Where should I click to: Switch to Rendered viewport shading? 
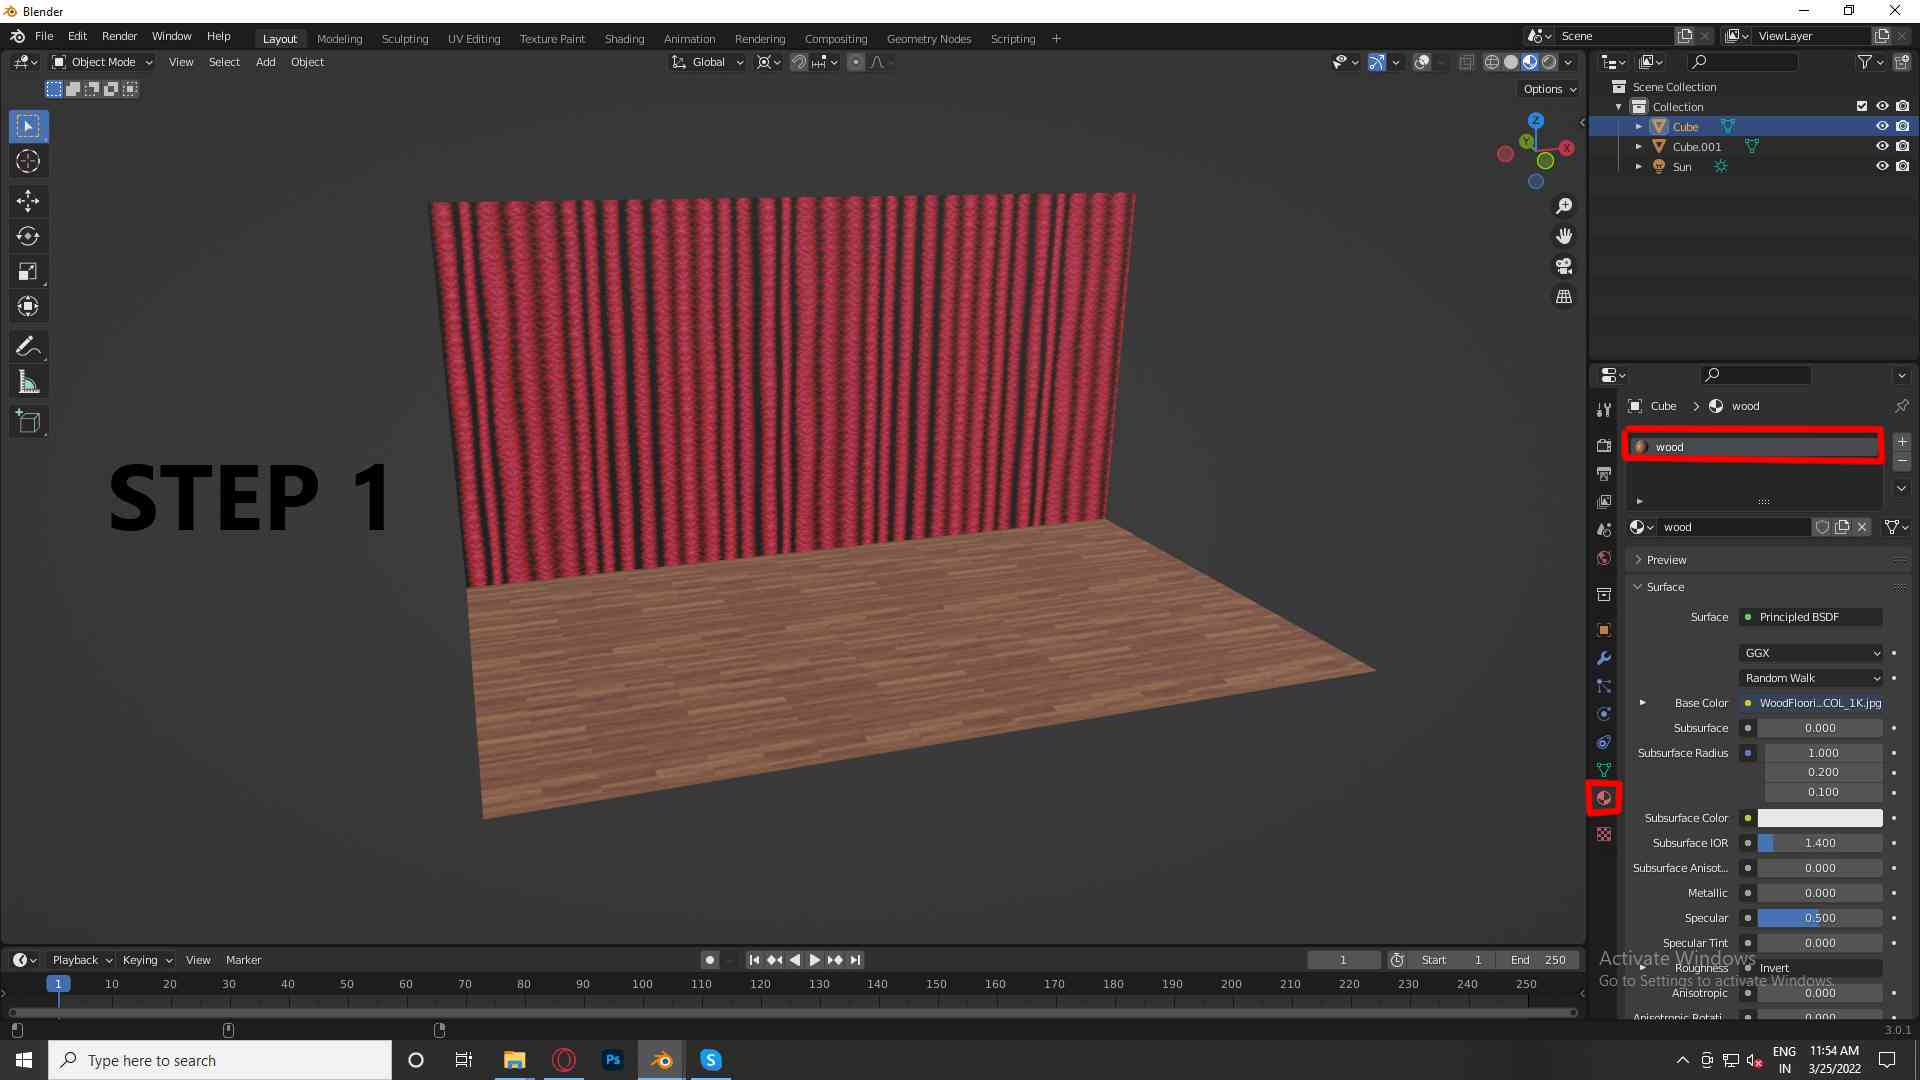click(x=1548, y=62)
